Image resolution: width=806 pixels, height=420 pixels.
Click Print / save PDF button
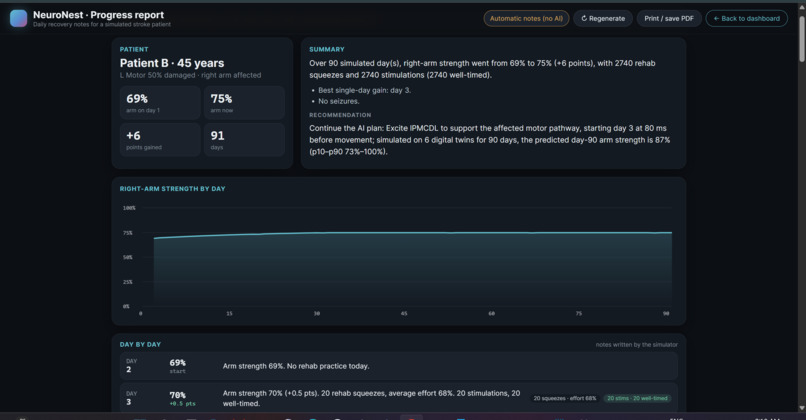click(x=669, y=19)
